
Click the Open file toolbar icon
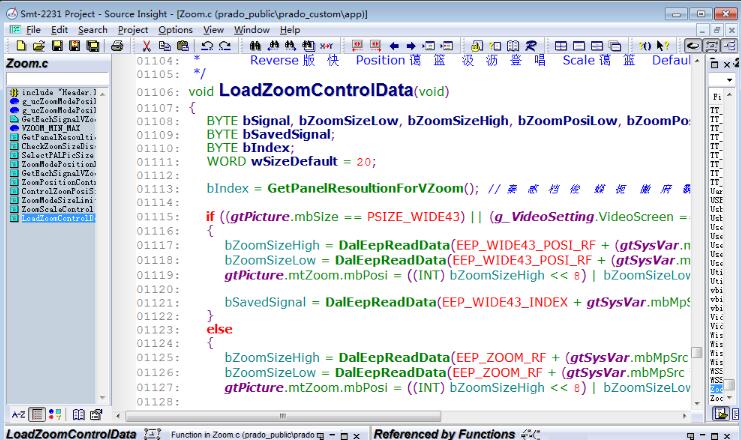(37, 46)
